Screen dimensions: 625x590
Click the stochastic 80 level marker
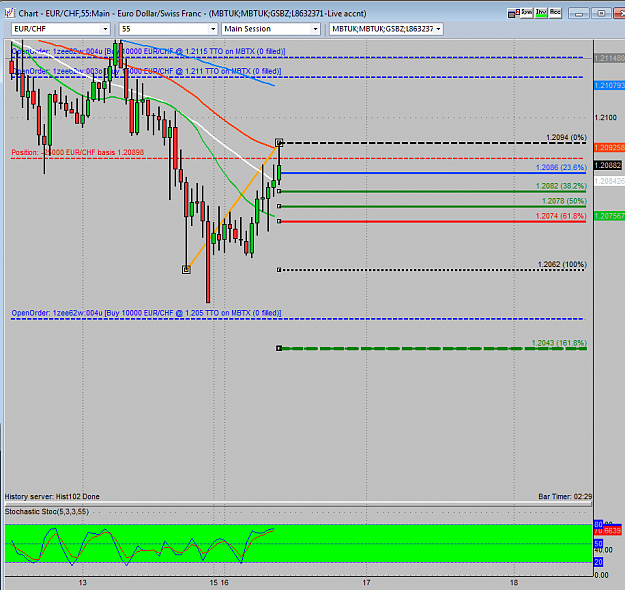point(598,524)
